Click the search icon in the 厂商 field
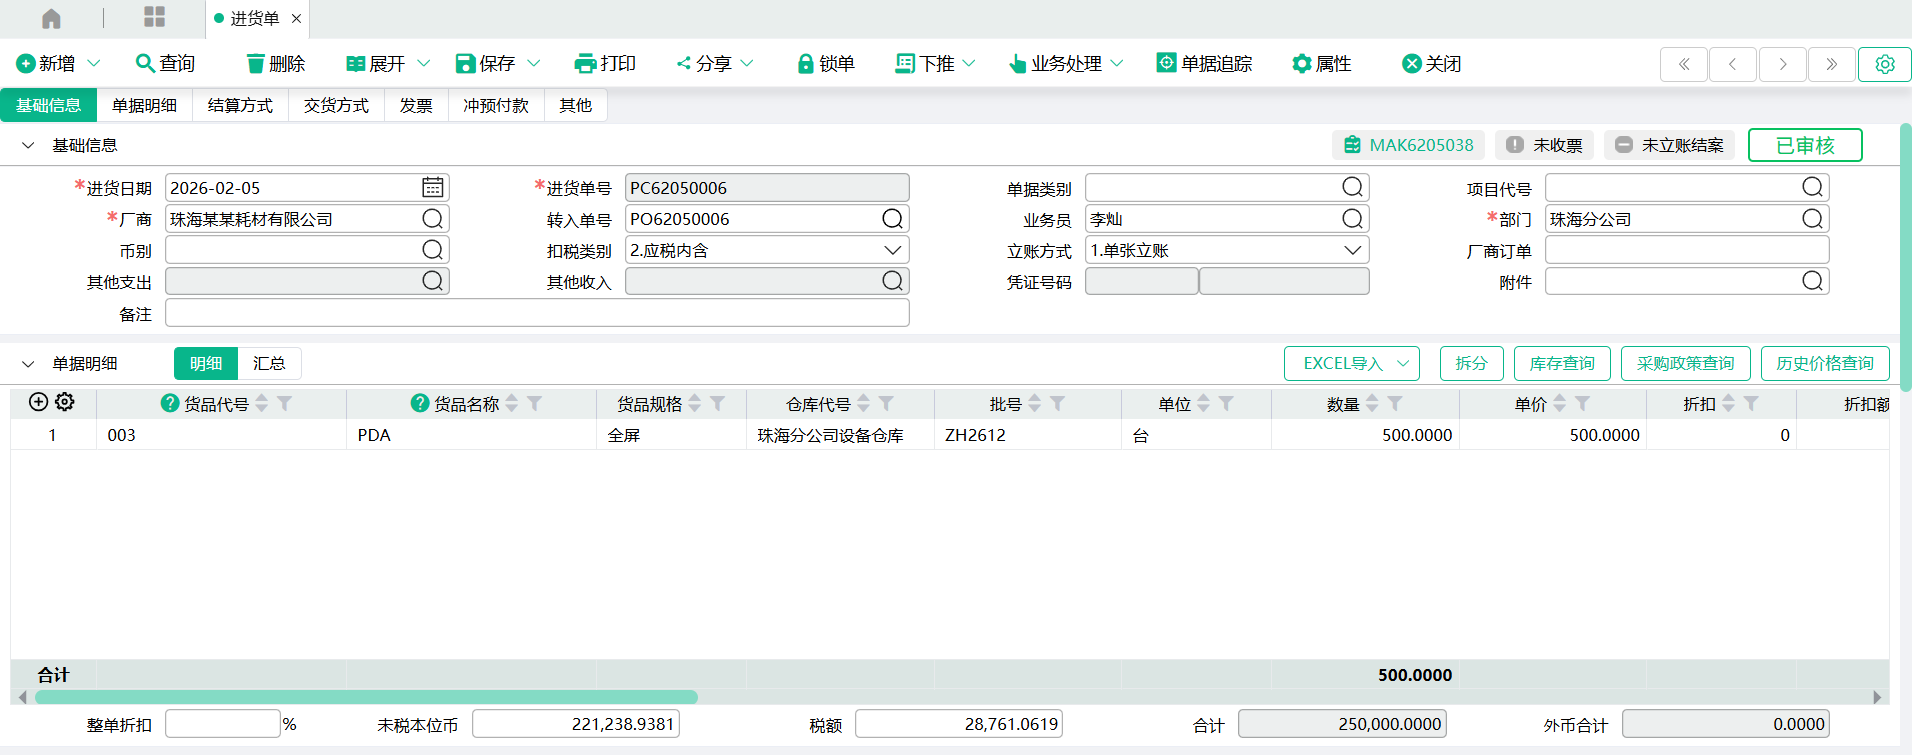Image resolution: width=1912 pixels, height=755 pixels. pyautogui.click(x=432, y=219)
